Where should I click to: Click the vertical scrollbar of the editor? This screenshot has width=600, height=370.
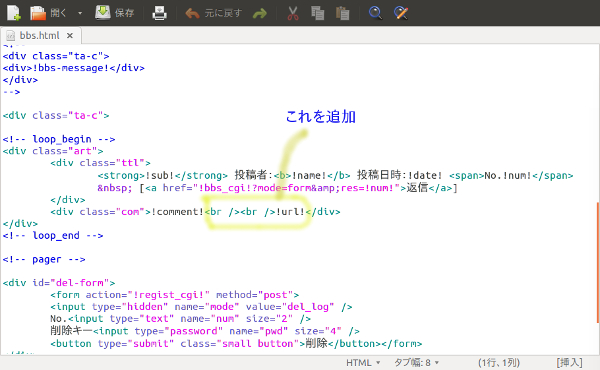pos(597,262)
